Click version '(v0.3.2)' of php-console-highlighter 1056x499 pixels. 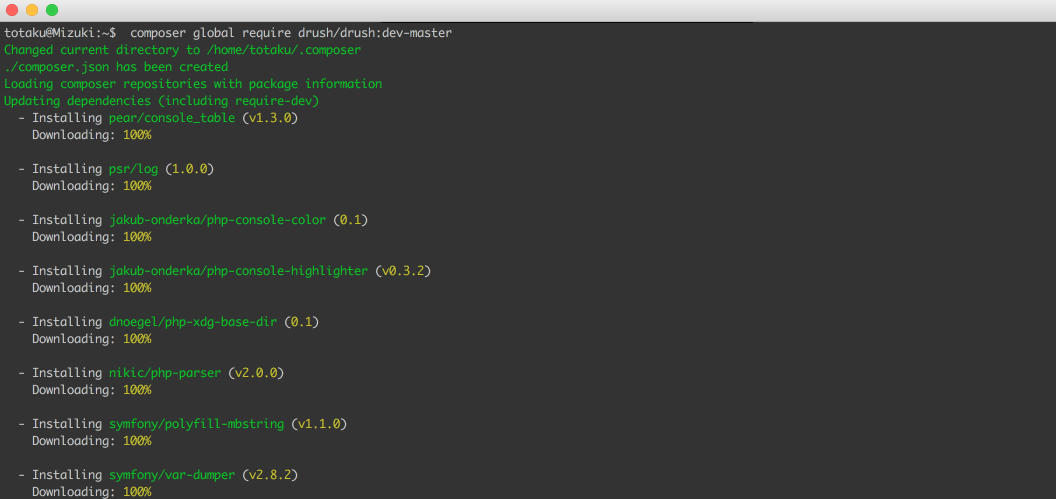[403, 271]
